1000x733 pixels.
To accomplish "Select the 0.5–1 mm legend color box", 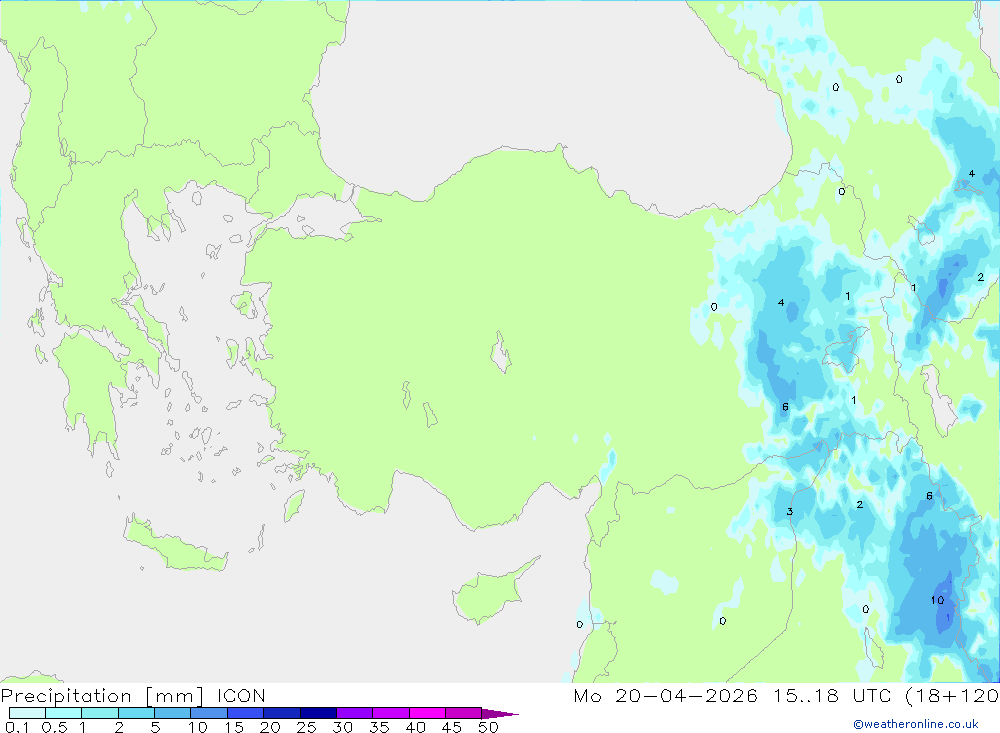I will click(x=63, y=713).
